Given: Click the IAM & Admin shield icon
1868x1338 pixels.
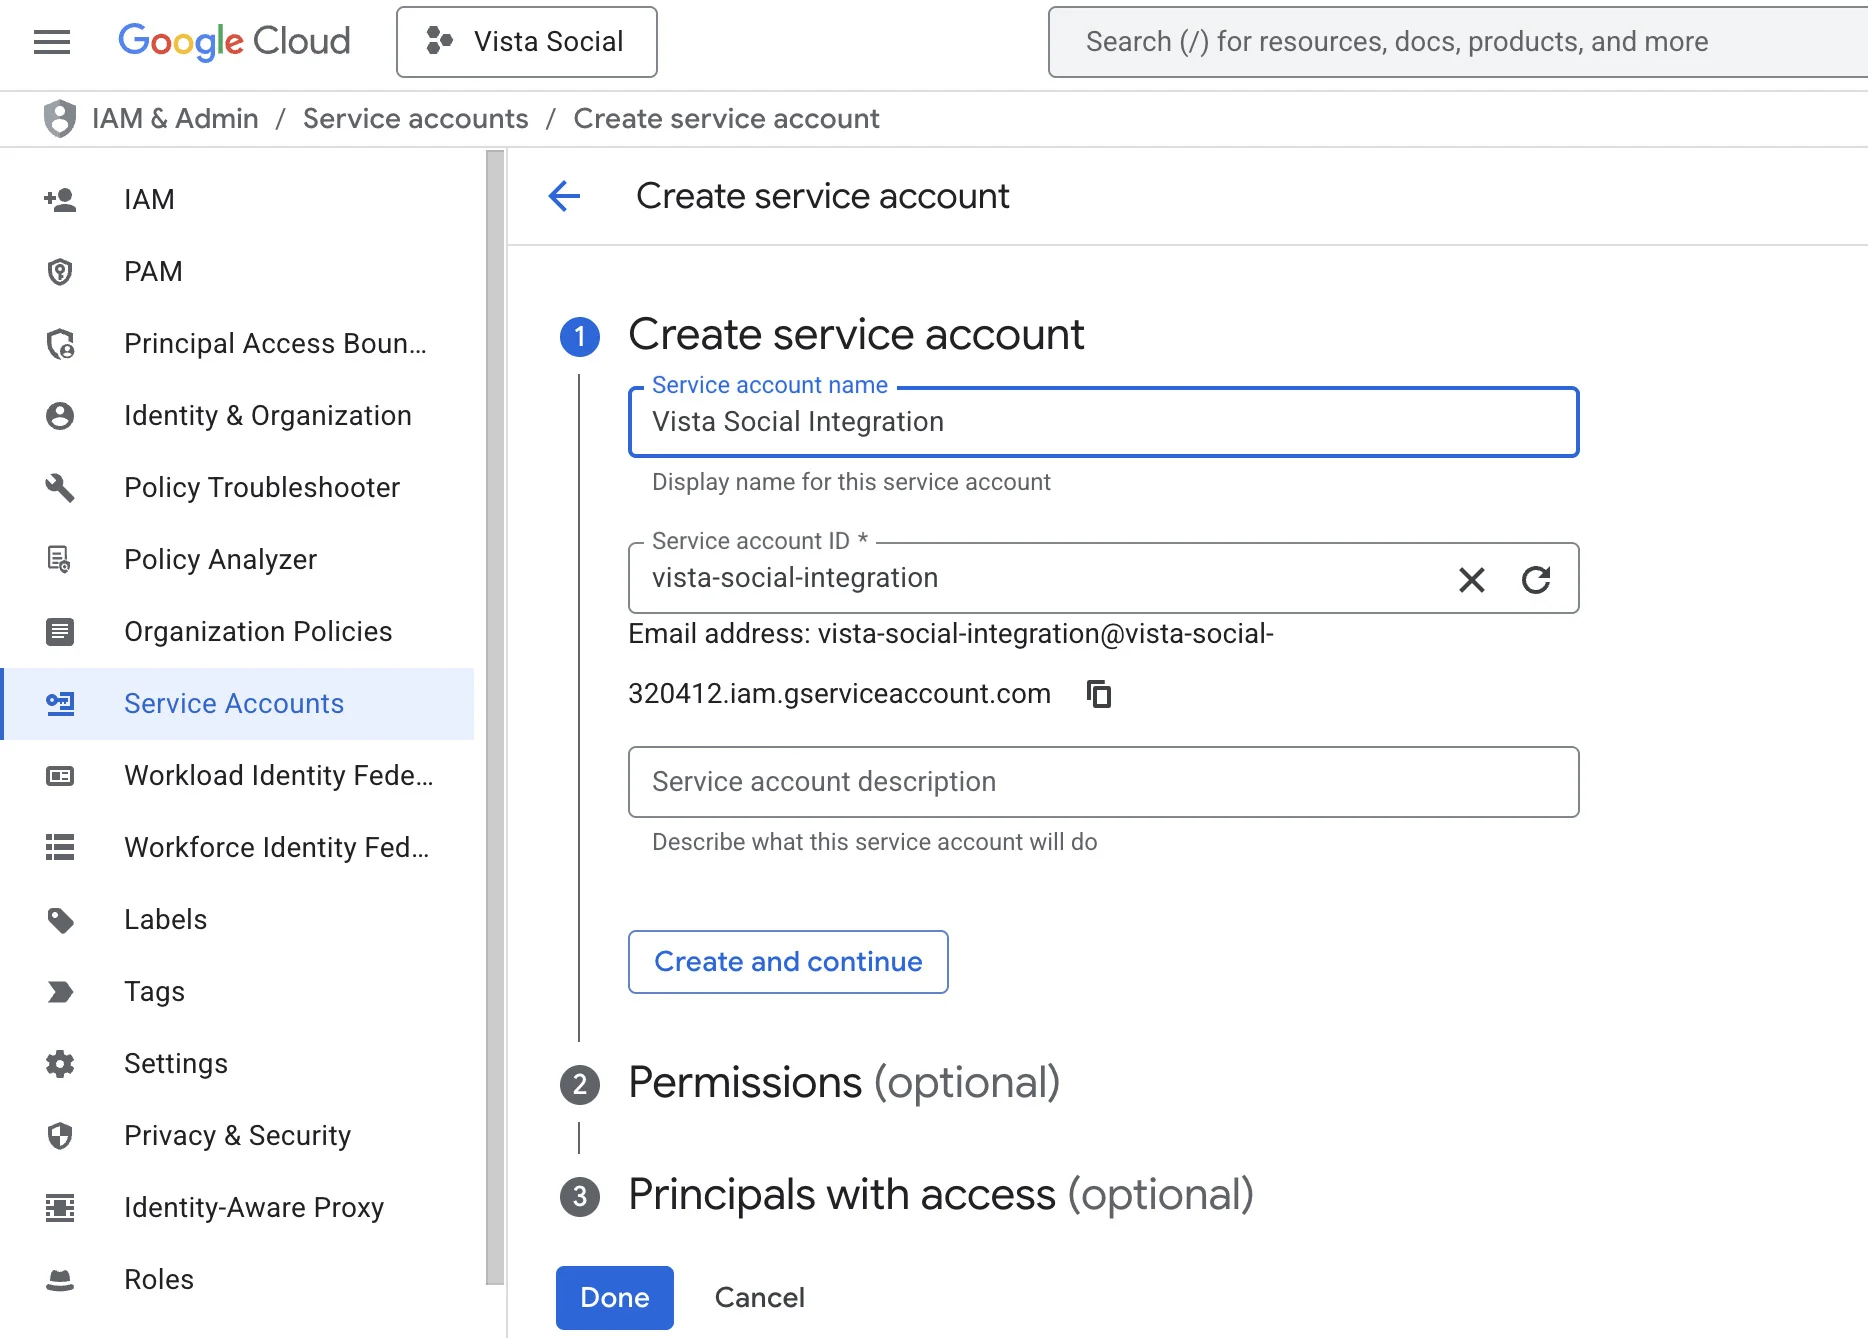Looking at the screenshot, I should tap(60, 119).
